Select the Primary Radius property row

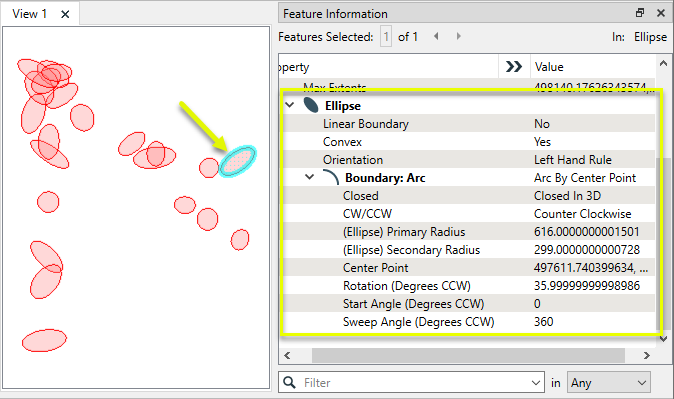click(x=469, y=232)
